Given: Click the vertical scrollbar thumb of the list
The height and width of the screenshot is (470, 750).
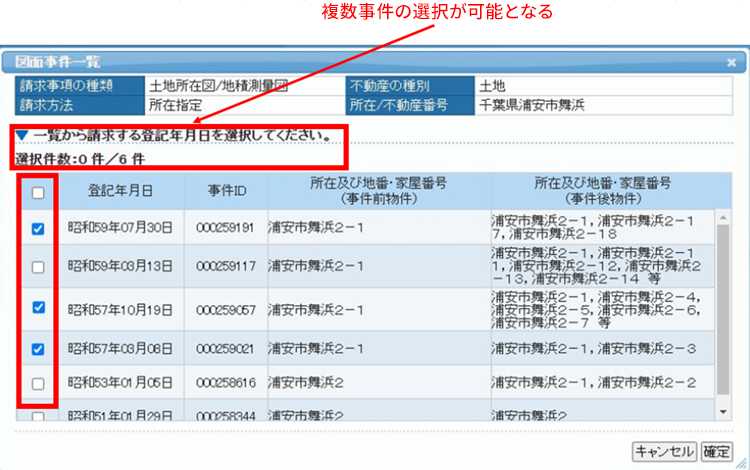Looking at the screenshot, I should click(723, 310).
